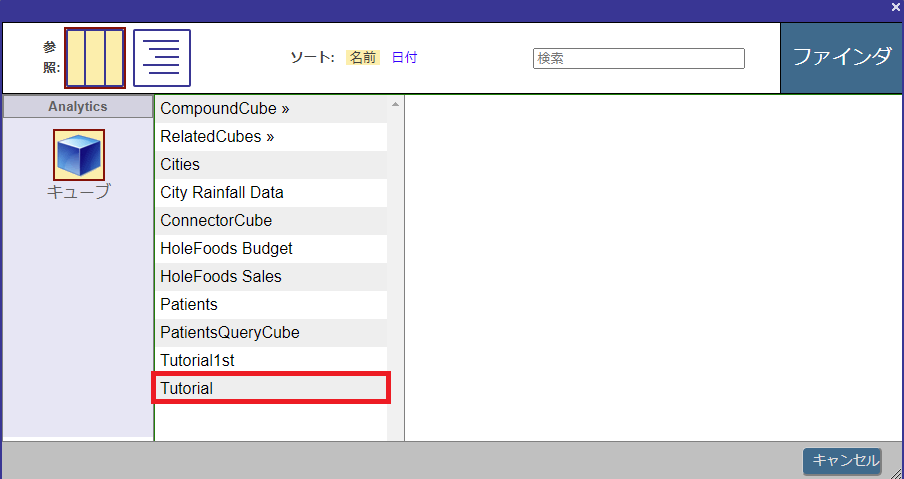The height and width of the screenshot is (479, 904).
Task: Select the Patients cube
Action: (189, 304)
